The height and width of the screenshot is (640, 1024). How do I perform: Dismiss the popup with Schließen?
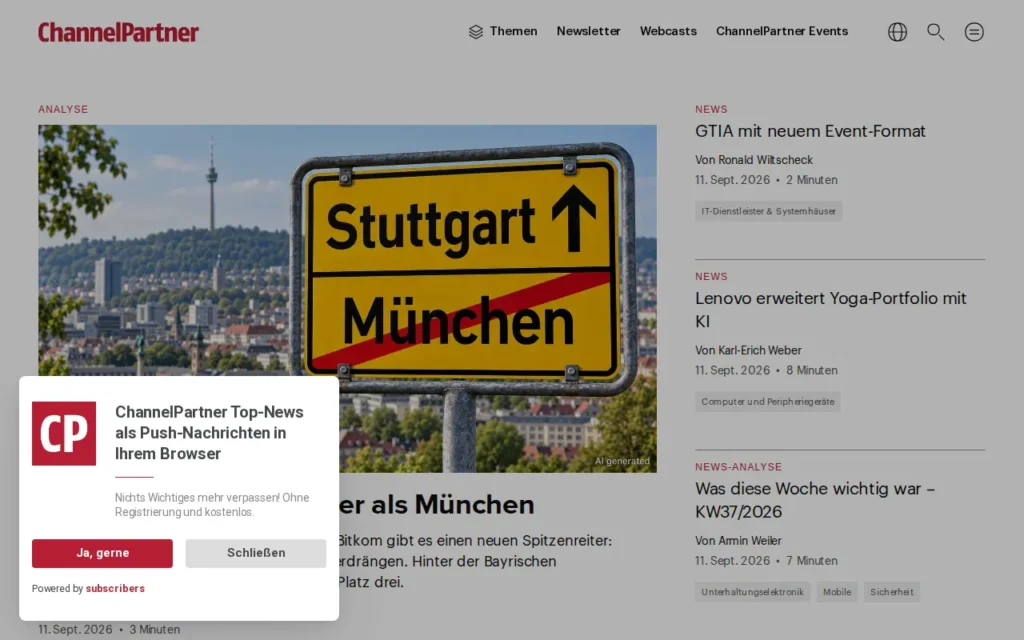(256, 553)
